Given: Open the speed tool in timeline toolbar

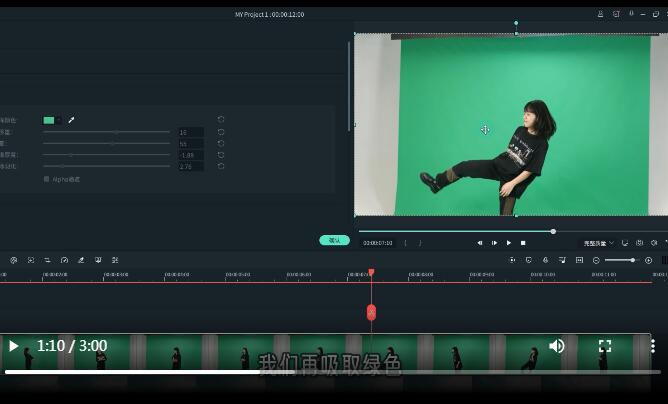Looking at the screenshot, I should pos(64,260).
